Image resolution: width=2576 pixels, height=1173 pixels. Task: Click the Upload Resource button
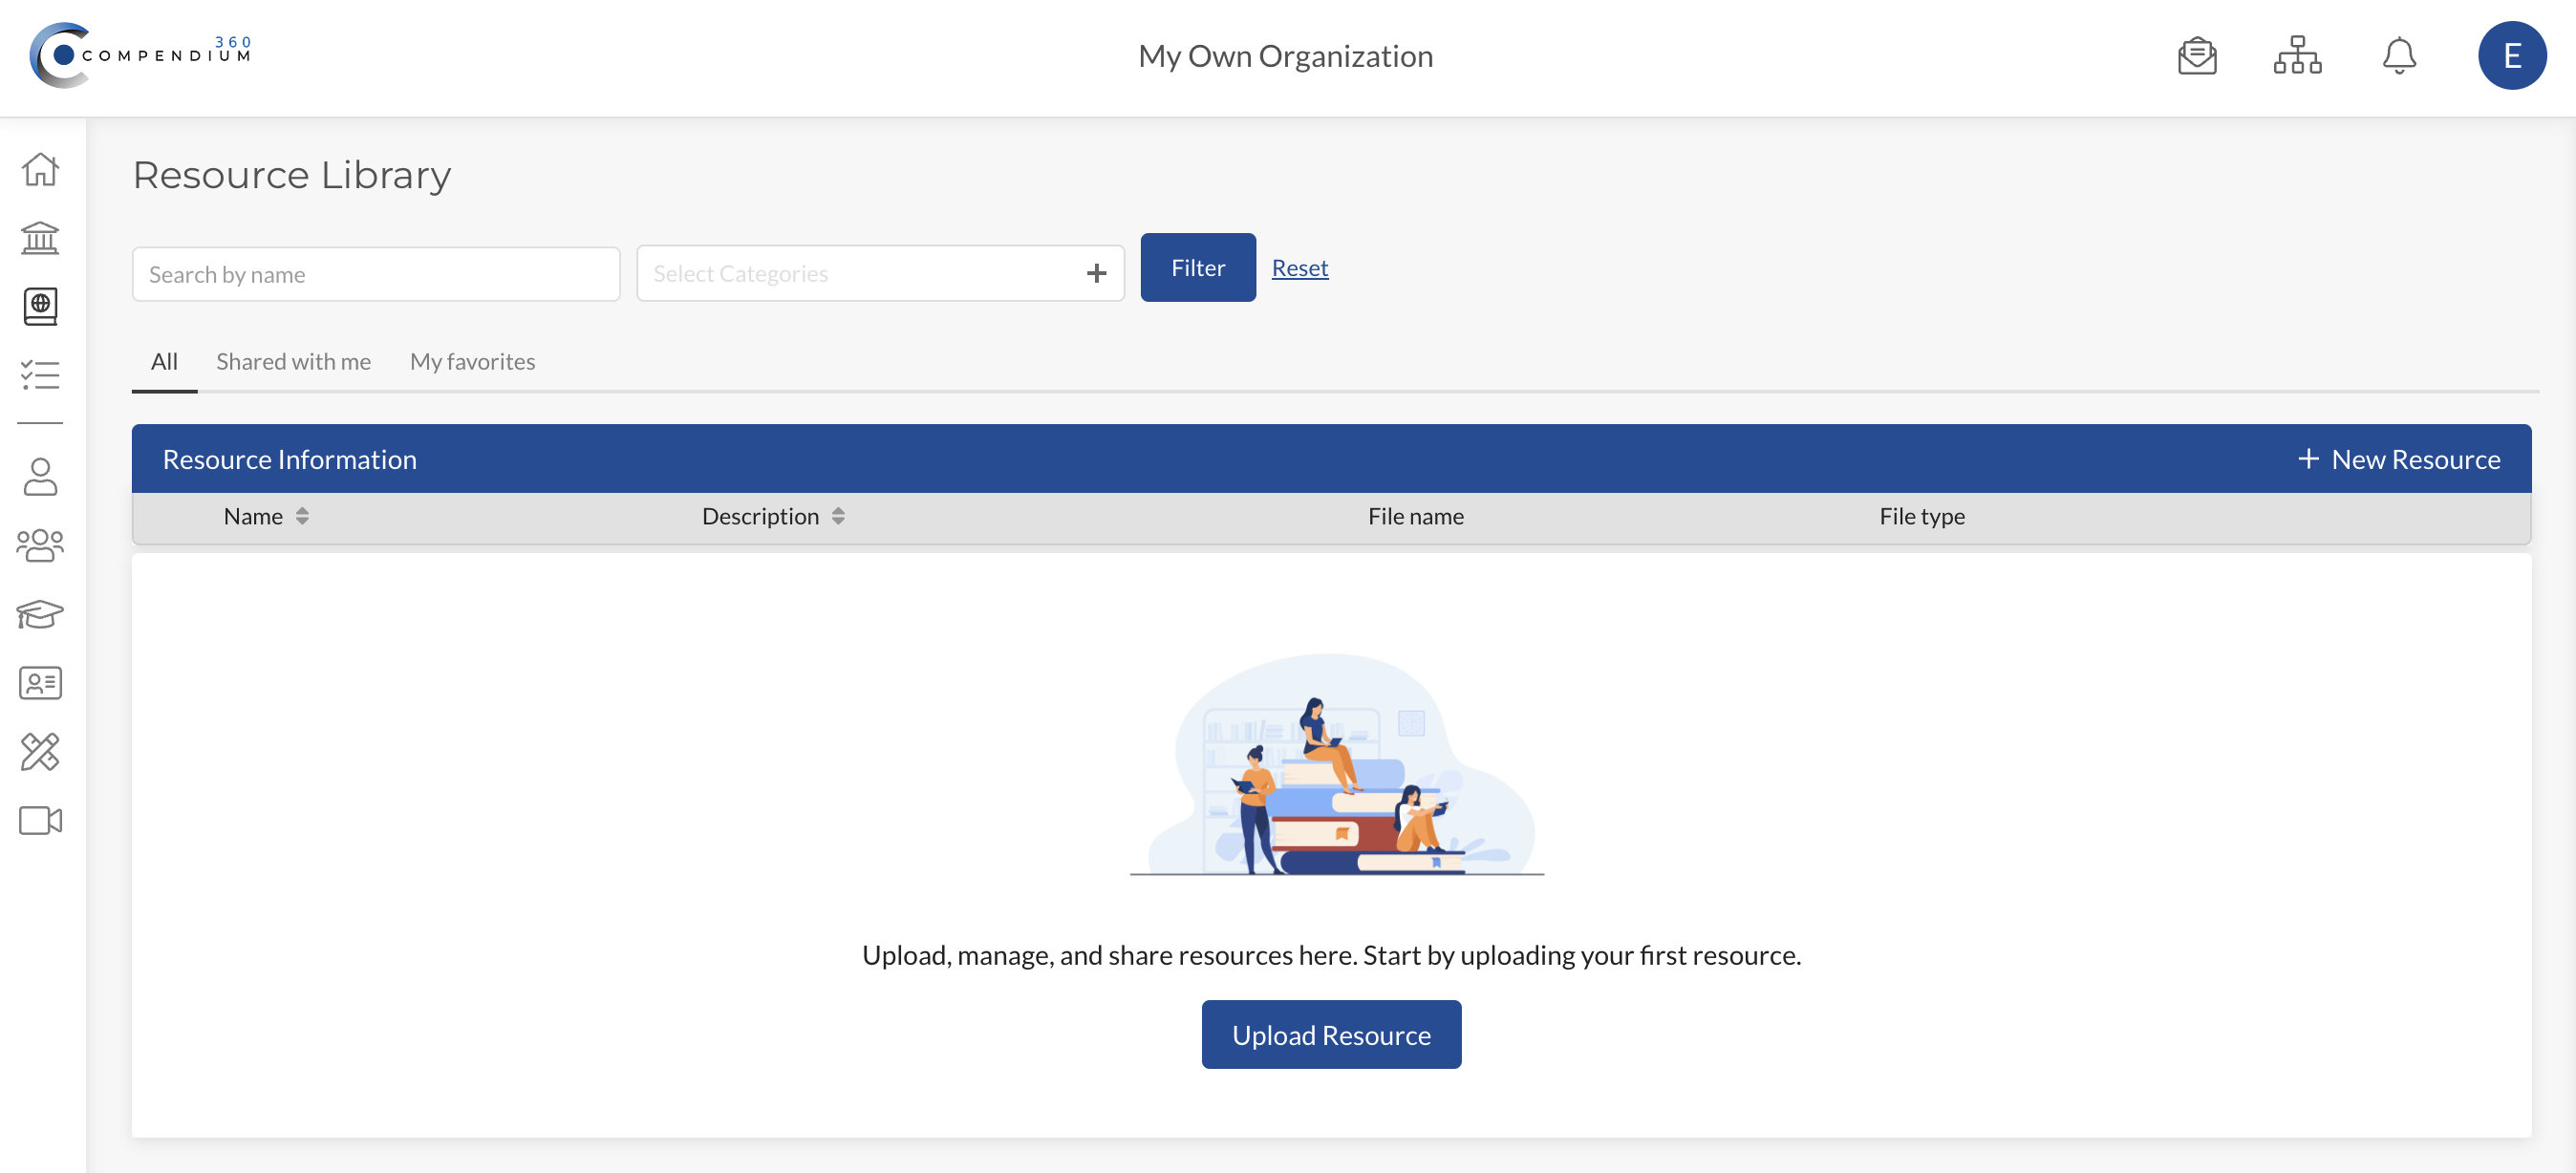1331,1034
